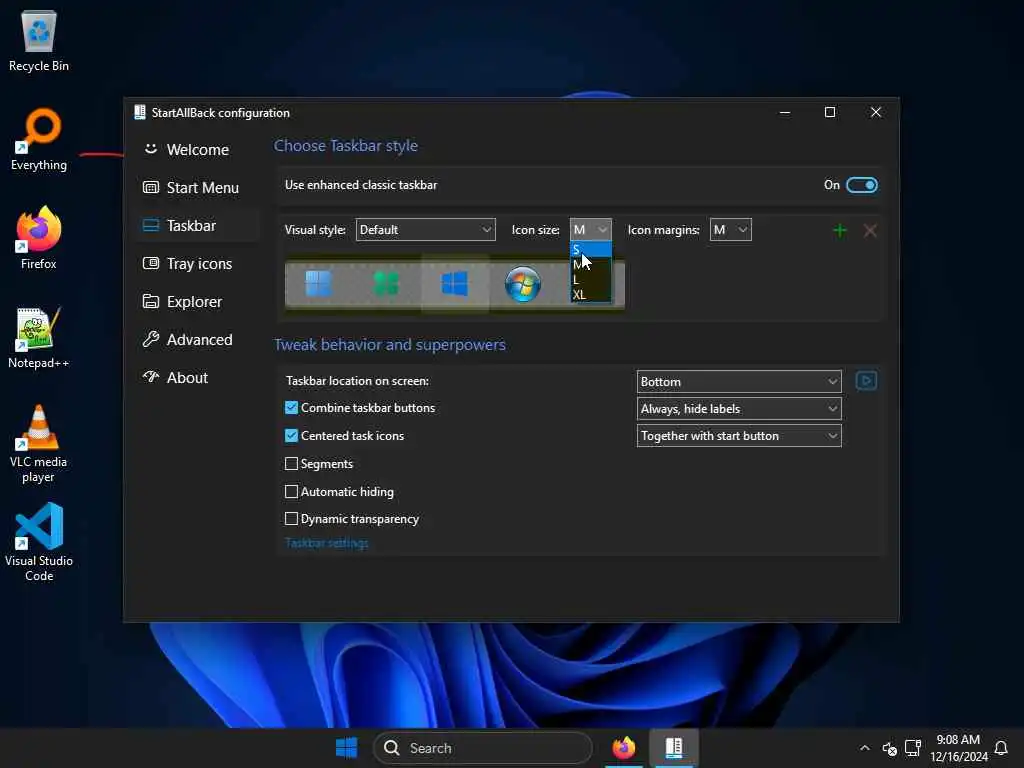Screen dimensions: 1024x768
Task: Open VLC media player shortcut
Action: (x=39, y=444)
